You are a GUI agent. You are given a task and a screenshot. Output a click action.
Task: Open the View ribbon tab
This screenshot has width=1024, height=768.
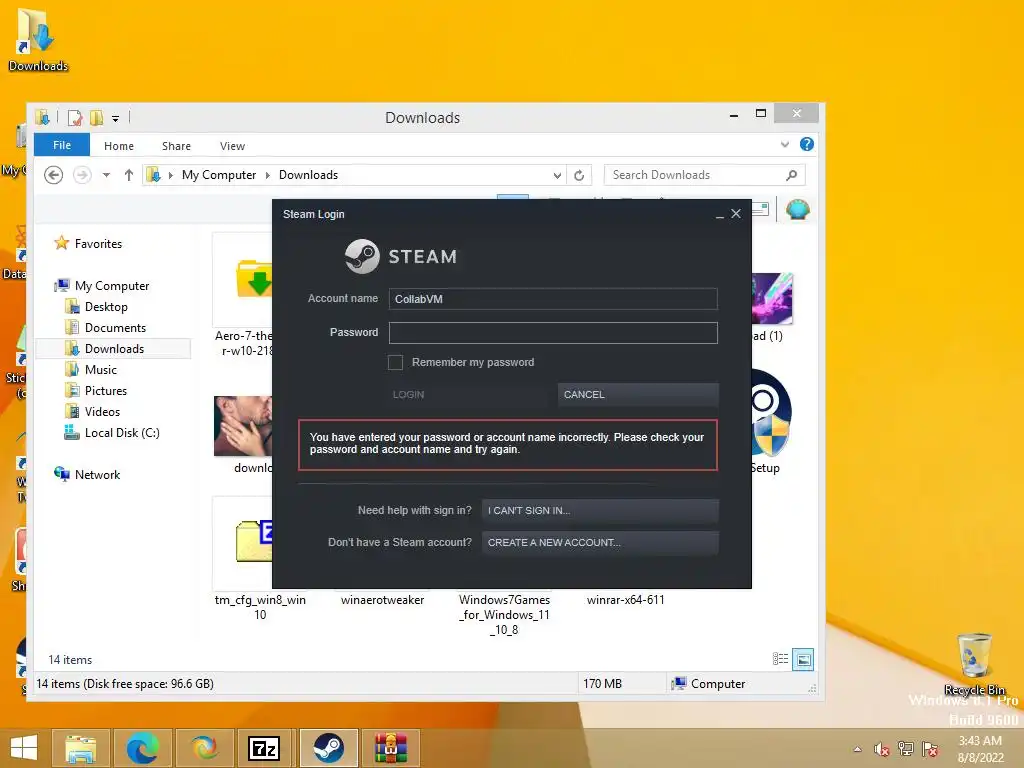(x=232, y=146)
